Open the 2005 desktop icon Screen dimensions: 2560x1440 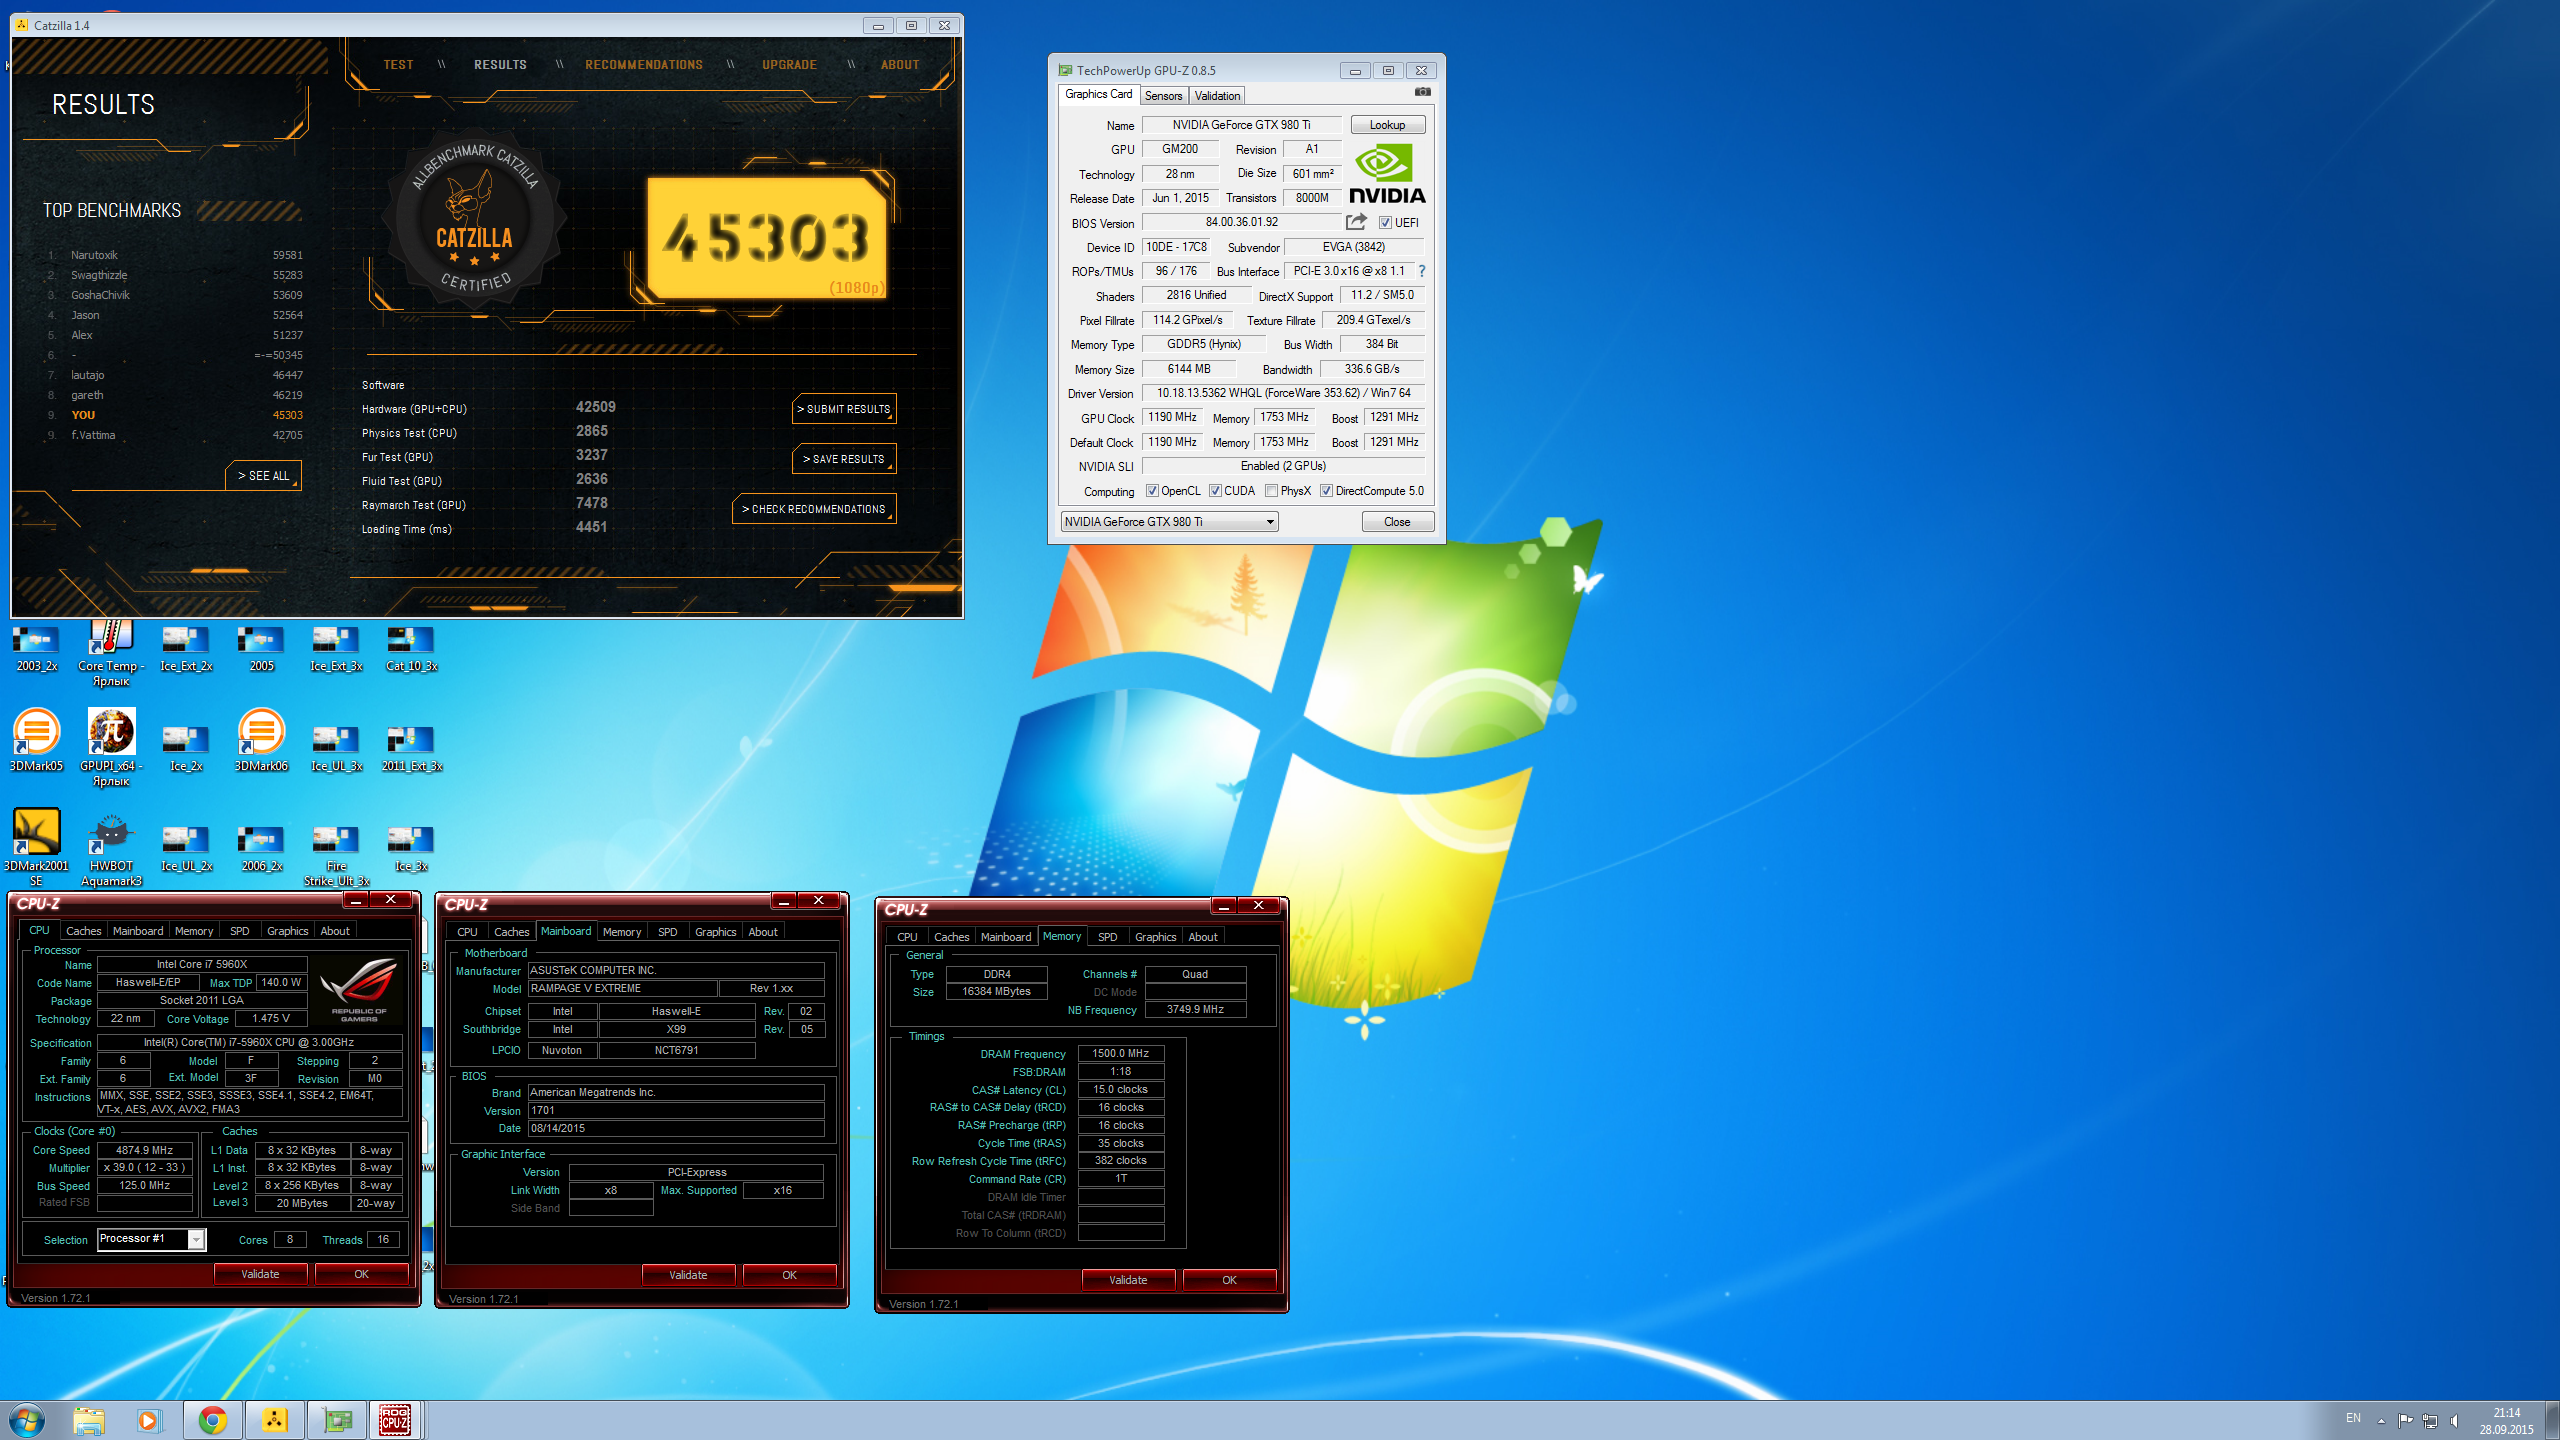pos(261,646)
